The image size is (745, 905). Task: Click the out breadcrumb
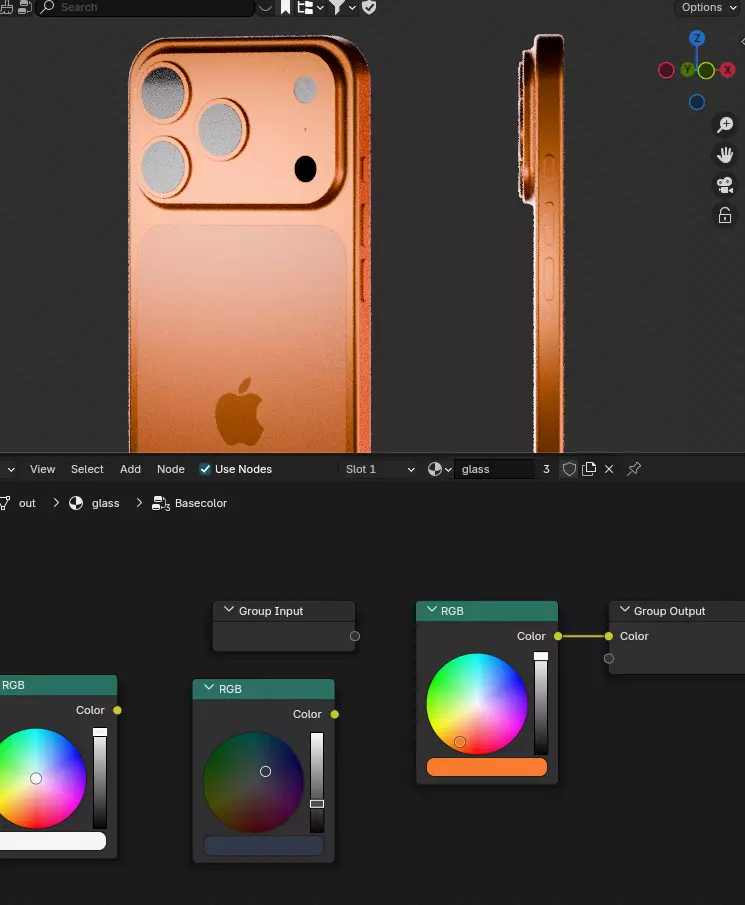(x=27, y=503)
